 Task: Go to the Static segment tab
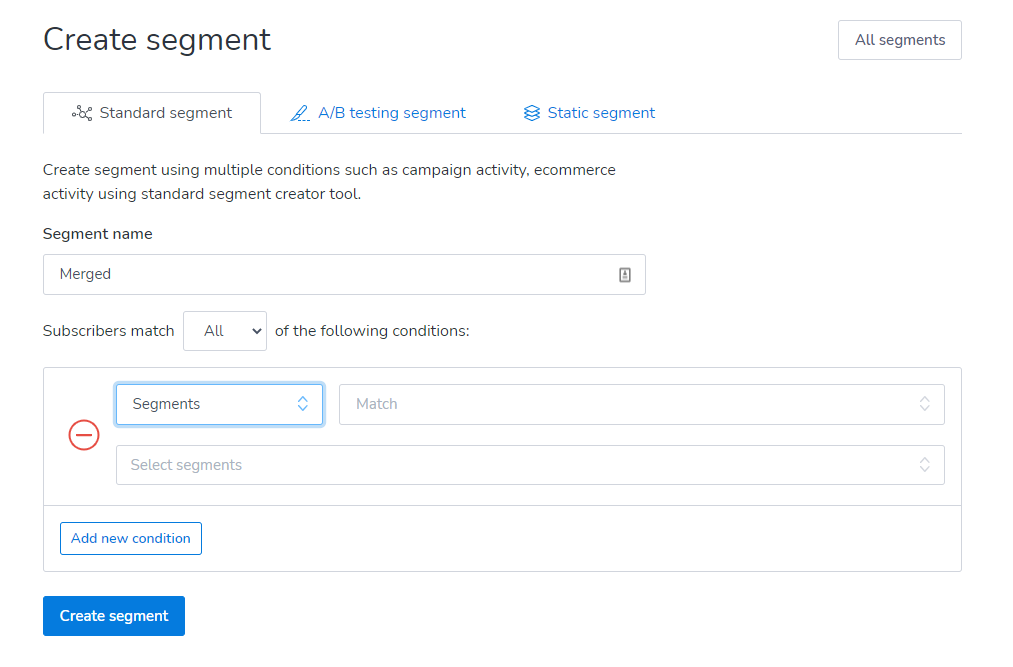coord(601,113)
